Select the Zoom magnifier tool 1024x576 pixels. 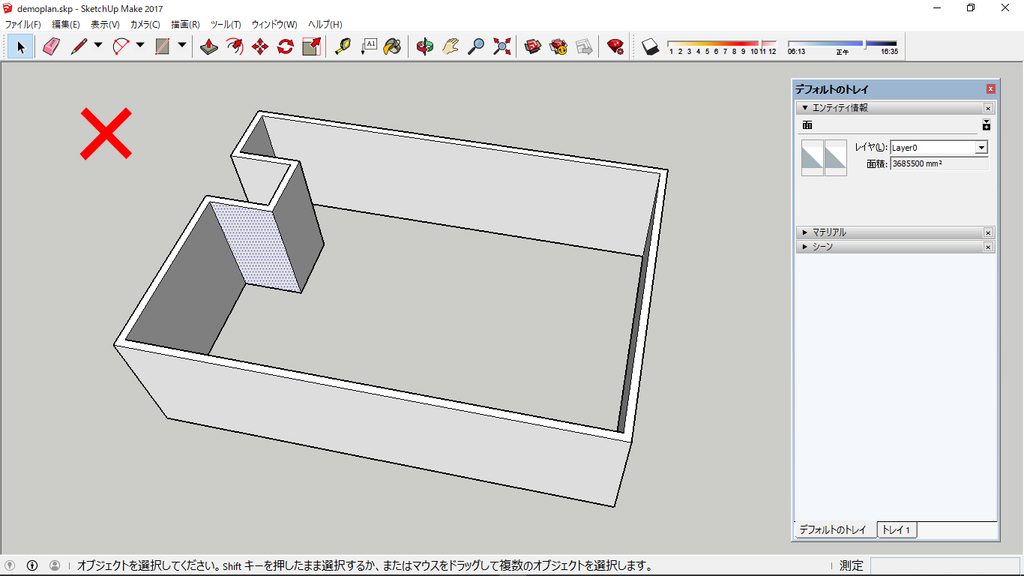click(476, 46)
